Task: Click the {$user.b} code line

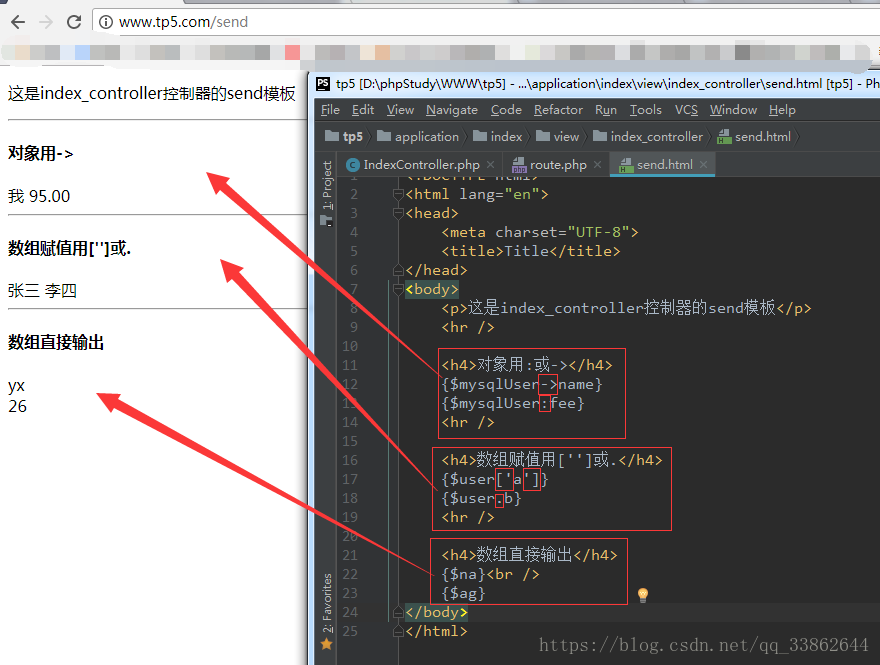Action: 482,498
